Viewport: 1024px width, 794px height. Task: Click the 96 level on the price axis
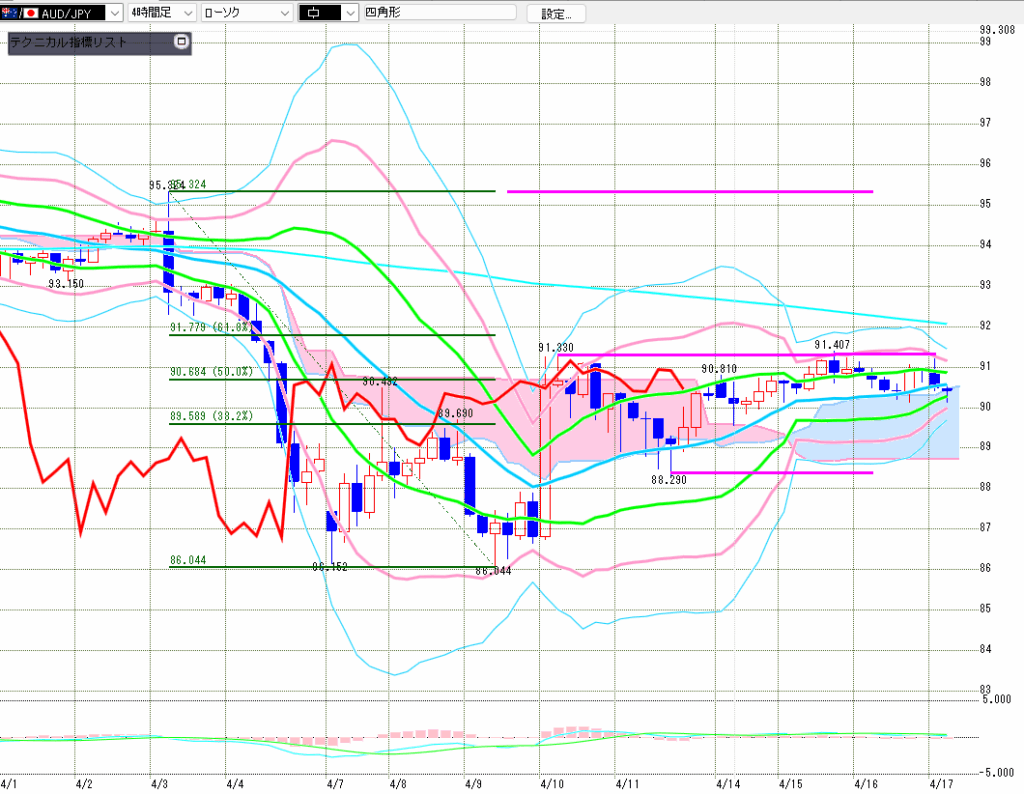(985, 163)
